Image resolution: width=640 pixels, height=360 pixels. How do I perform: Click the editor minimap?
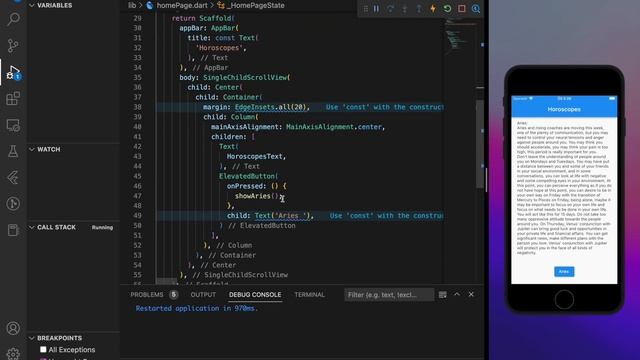point(459,37)
